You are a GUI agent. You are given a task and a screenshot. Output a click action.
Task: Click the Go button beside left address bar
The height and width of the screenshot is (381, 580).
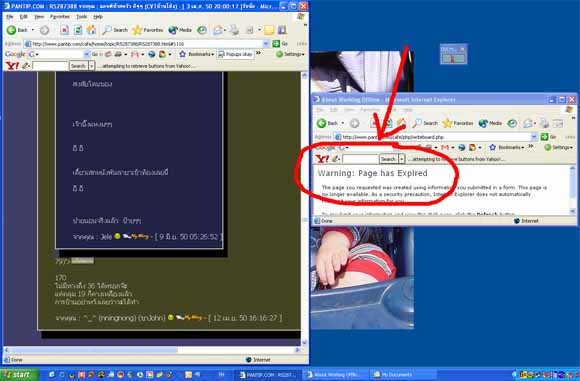[280, 44]
